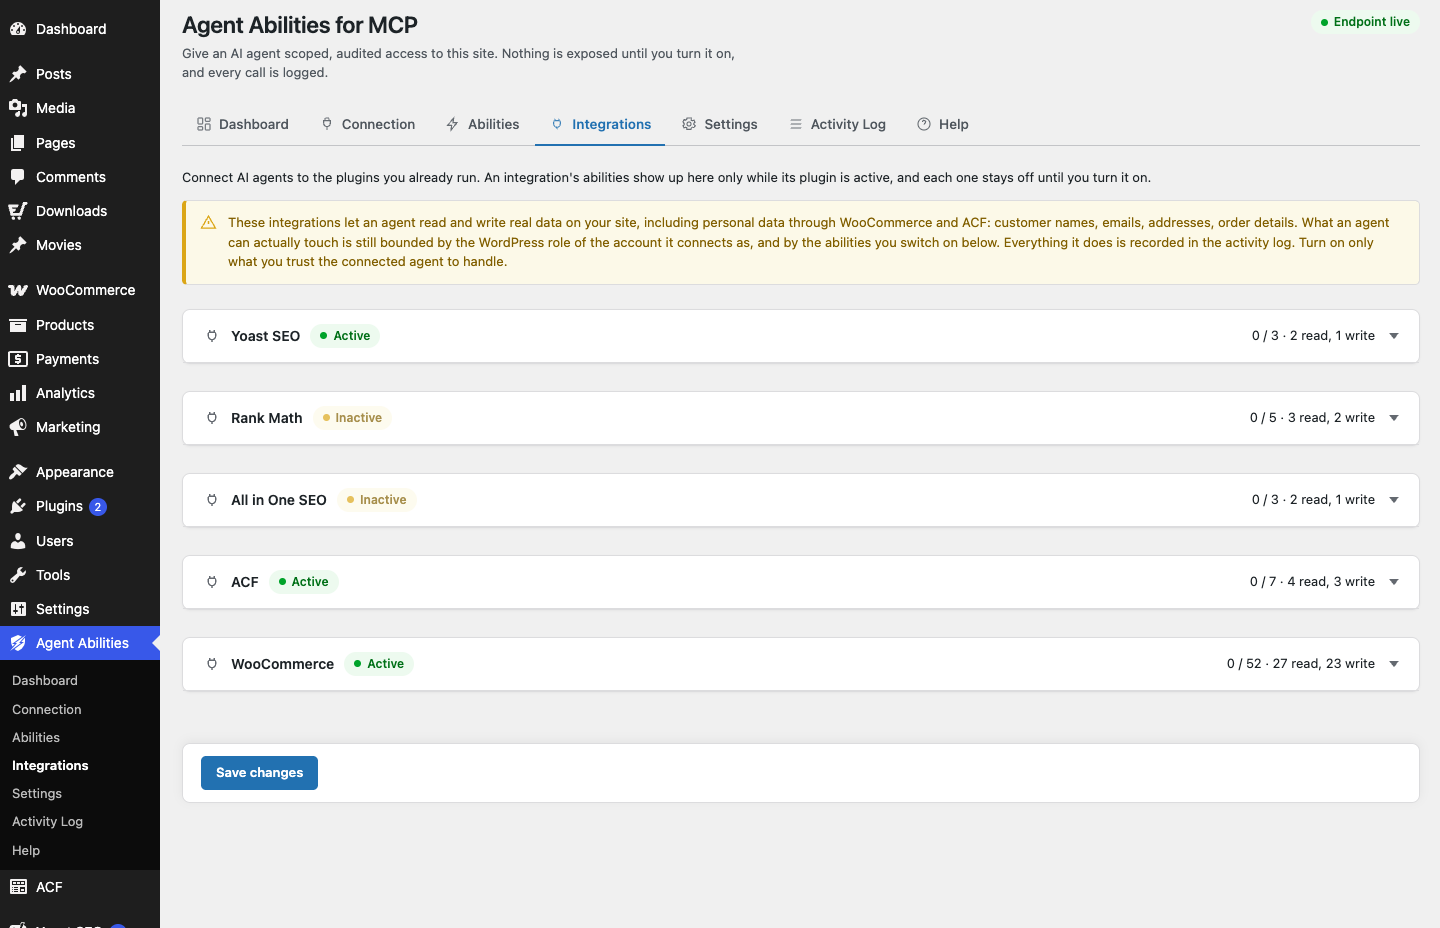Click Yoast SEO "0 / 3 · 2 read, 1 write" text
Screen dimensions: 1440x928
[x=1313, y=336]
